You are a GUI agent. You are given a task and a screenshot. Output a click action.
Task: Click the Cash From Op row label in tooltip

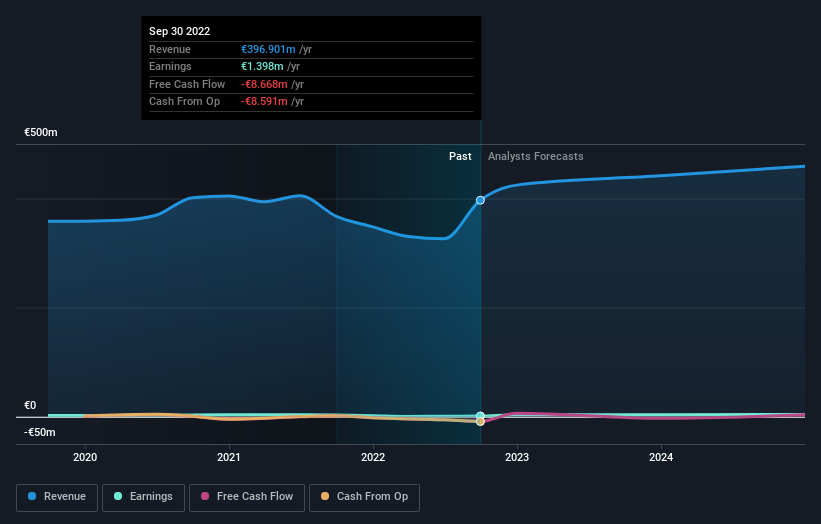click(x=184, y=102)
